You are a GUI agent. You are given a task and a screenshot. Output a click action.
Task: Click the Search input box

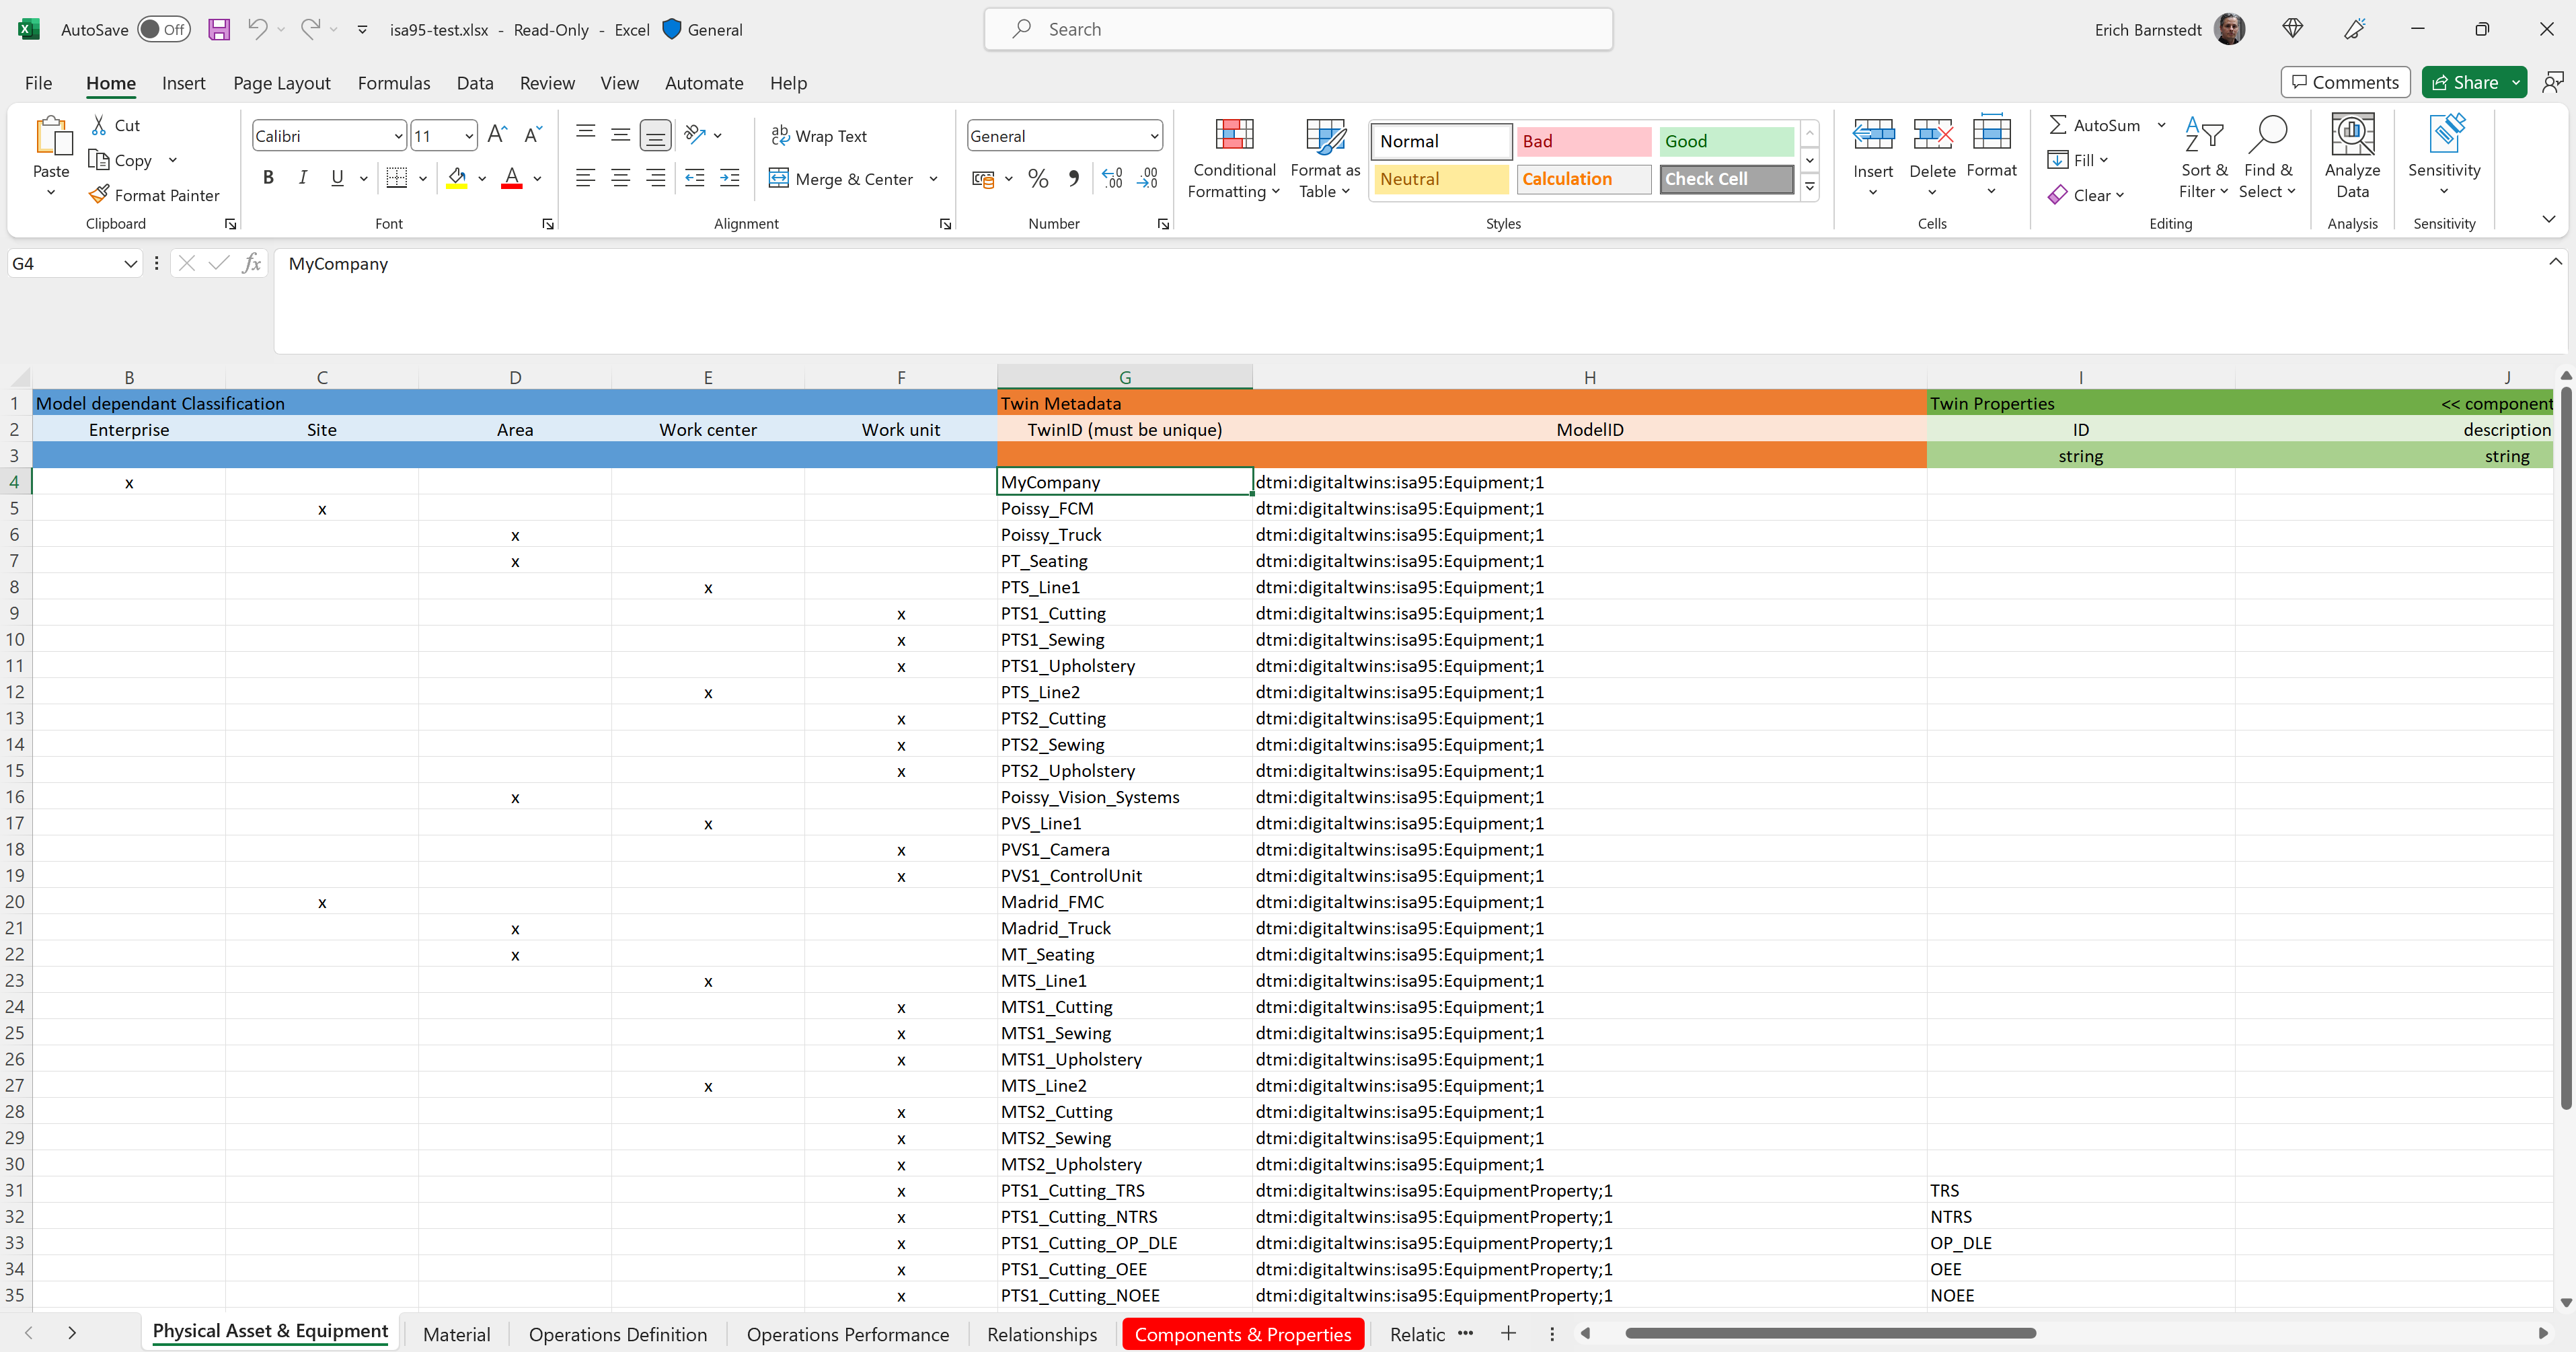click(1298, 29)
